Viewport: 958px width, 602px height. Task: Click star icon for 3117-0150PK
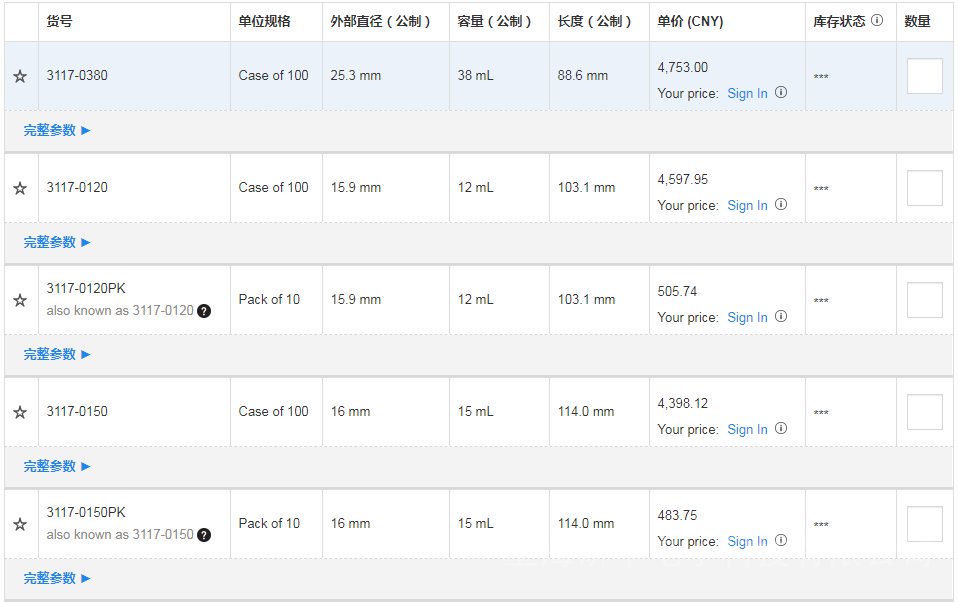pyautogui.click(x=19, y=524)
